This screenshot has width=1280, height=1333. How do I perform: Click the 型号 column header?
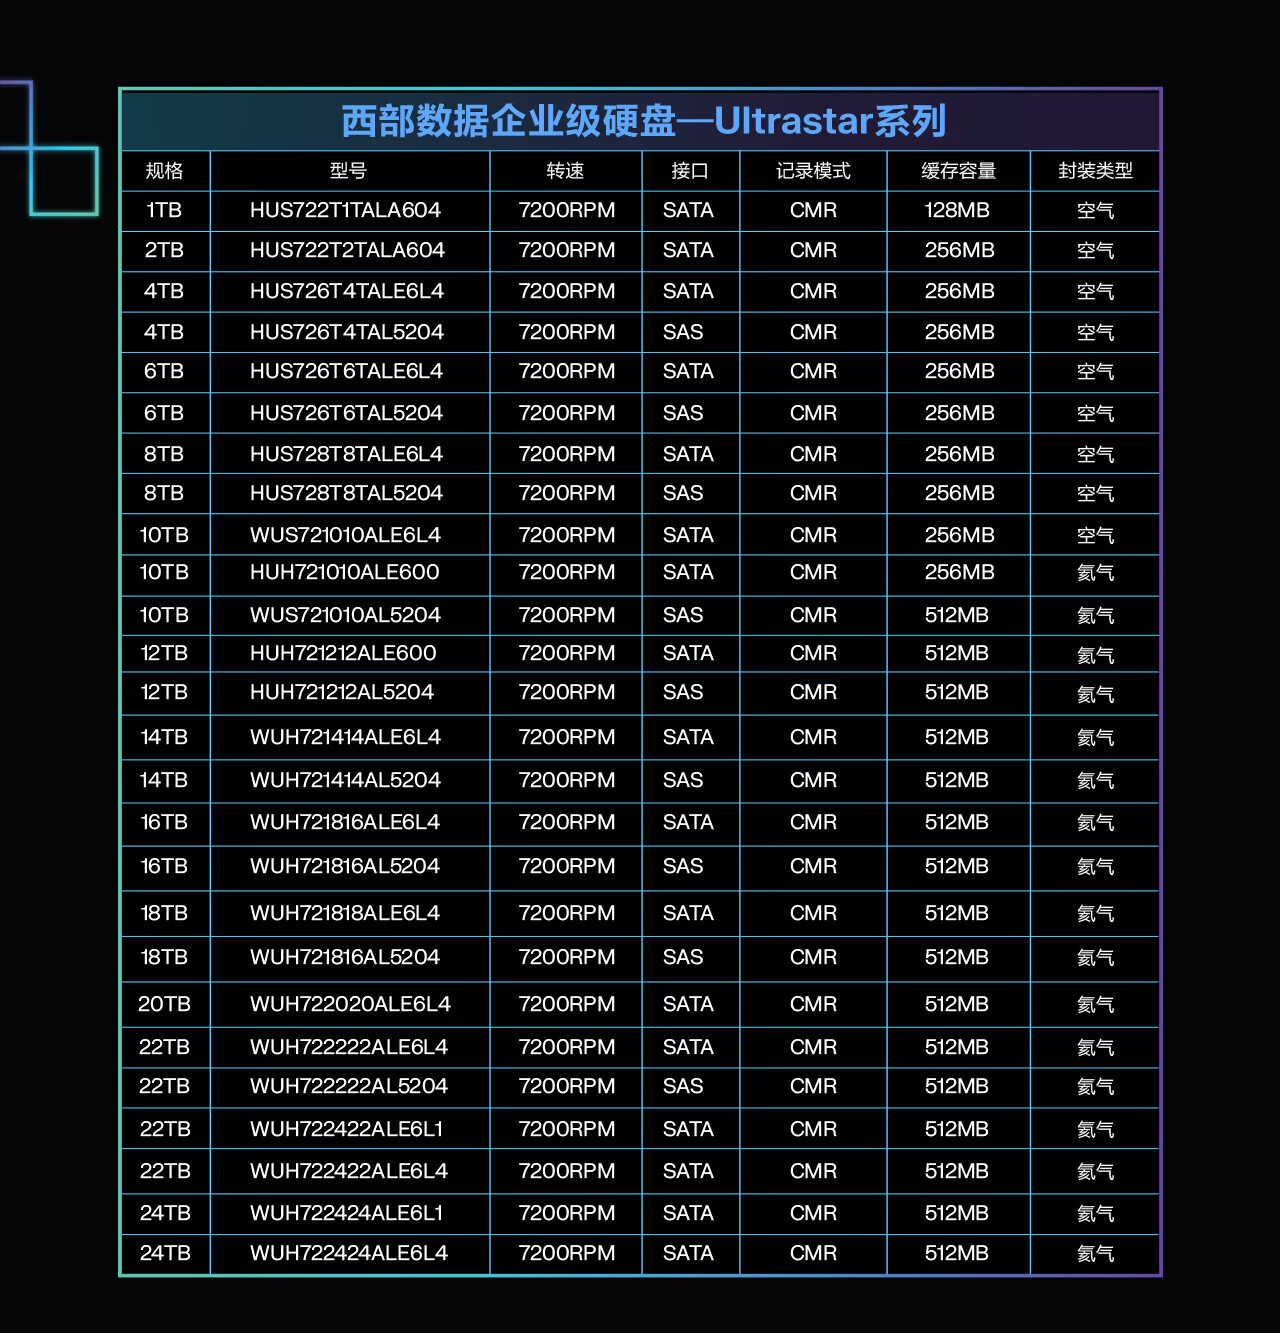pos(348,171)
